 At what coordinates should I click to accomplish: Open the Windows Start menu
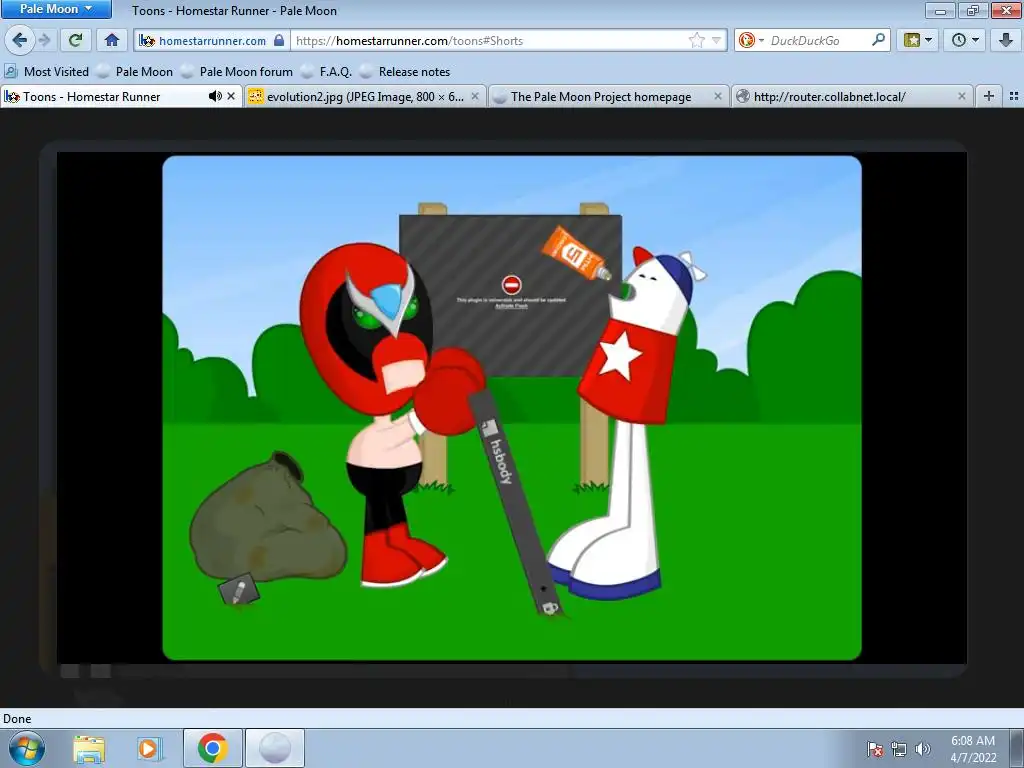click(x=26, y=748)
